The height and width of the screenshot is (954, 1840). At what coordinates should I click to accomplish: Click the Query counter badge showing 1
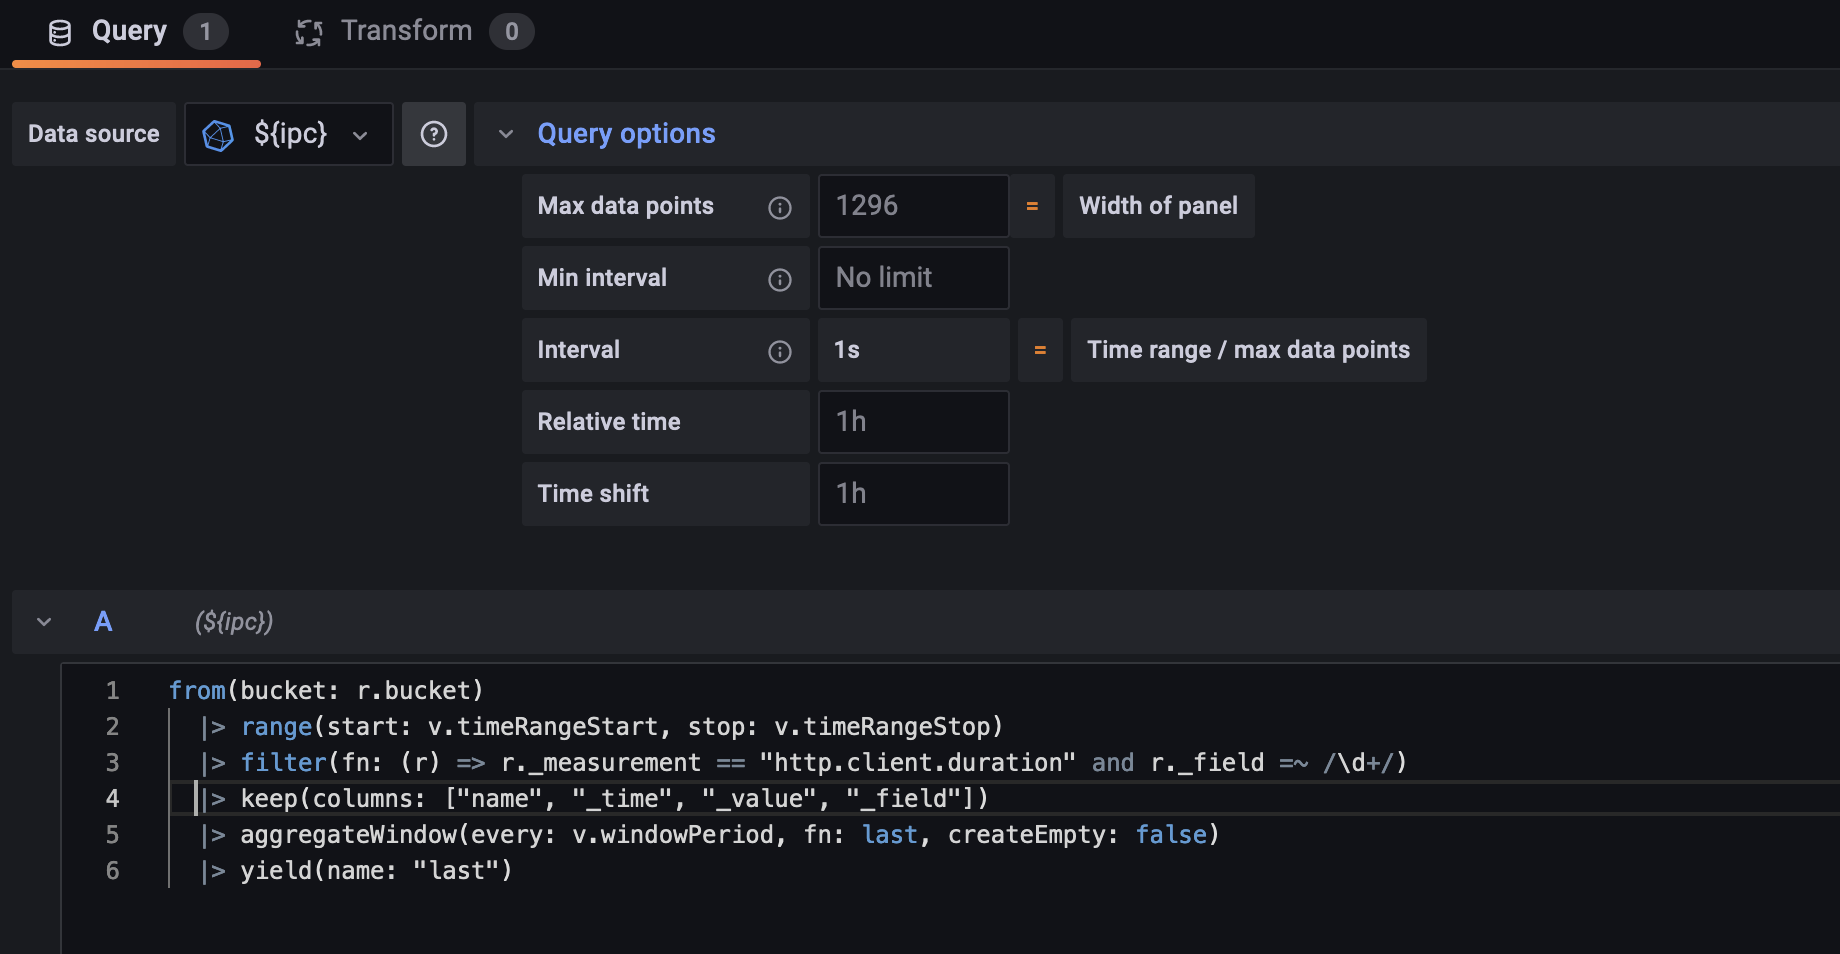point(206,31)
